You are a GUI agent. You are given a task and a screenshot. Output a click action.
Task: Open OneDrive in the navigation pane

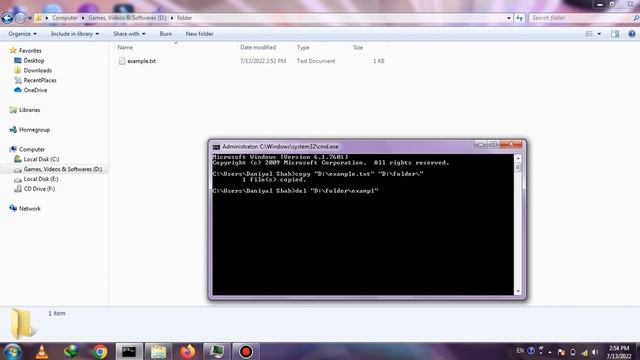coord(35,90)
